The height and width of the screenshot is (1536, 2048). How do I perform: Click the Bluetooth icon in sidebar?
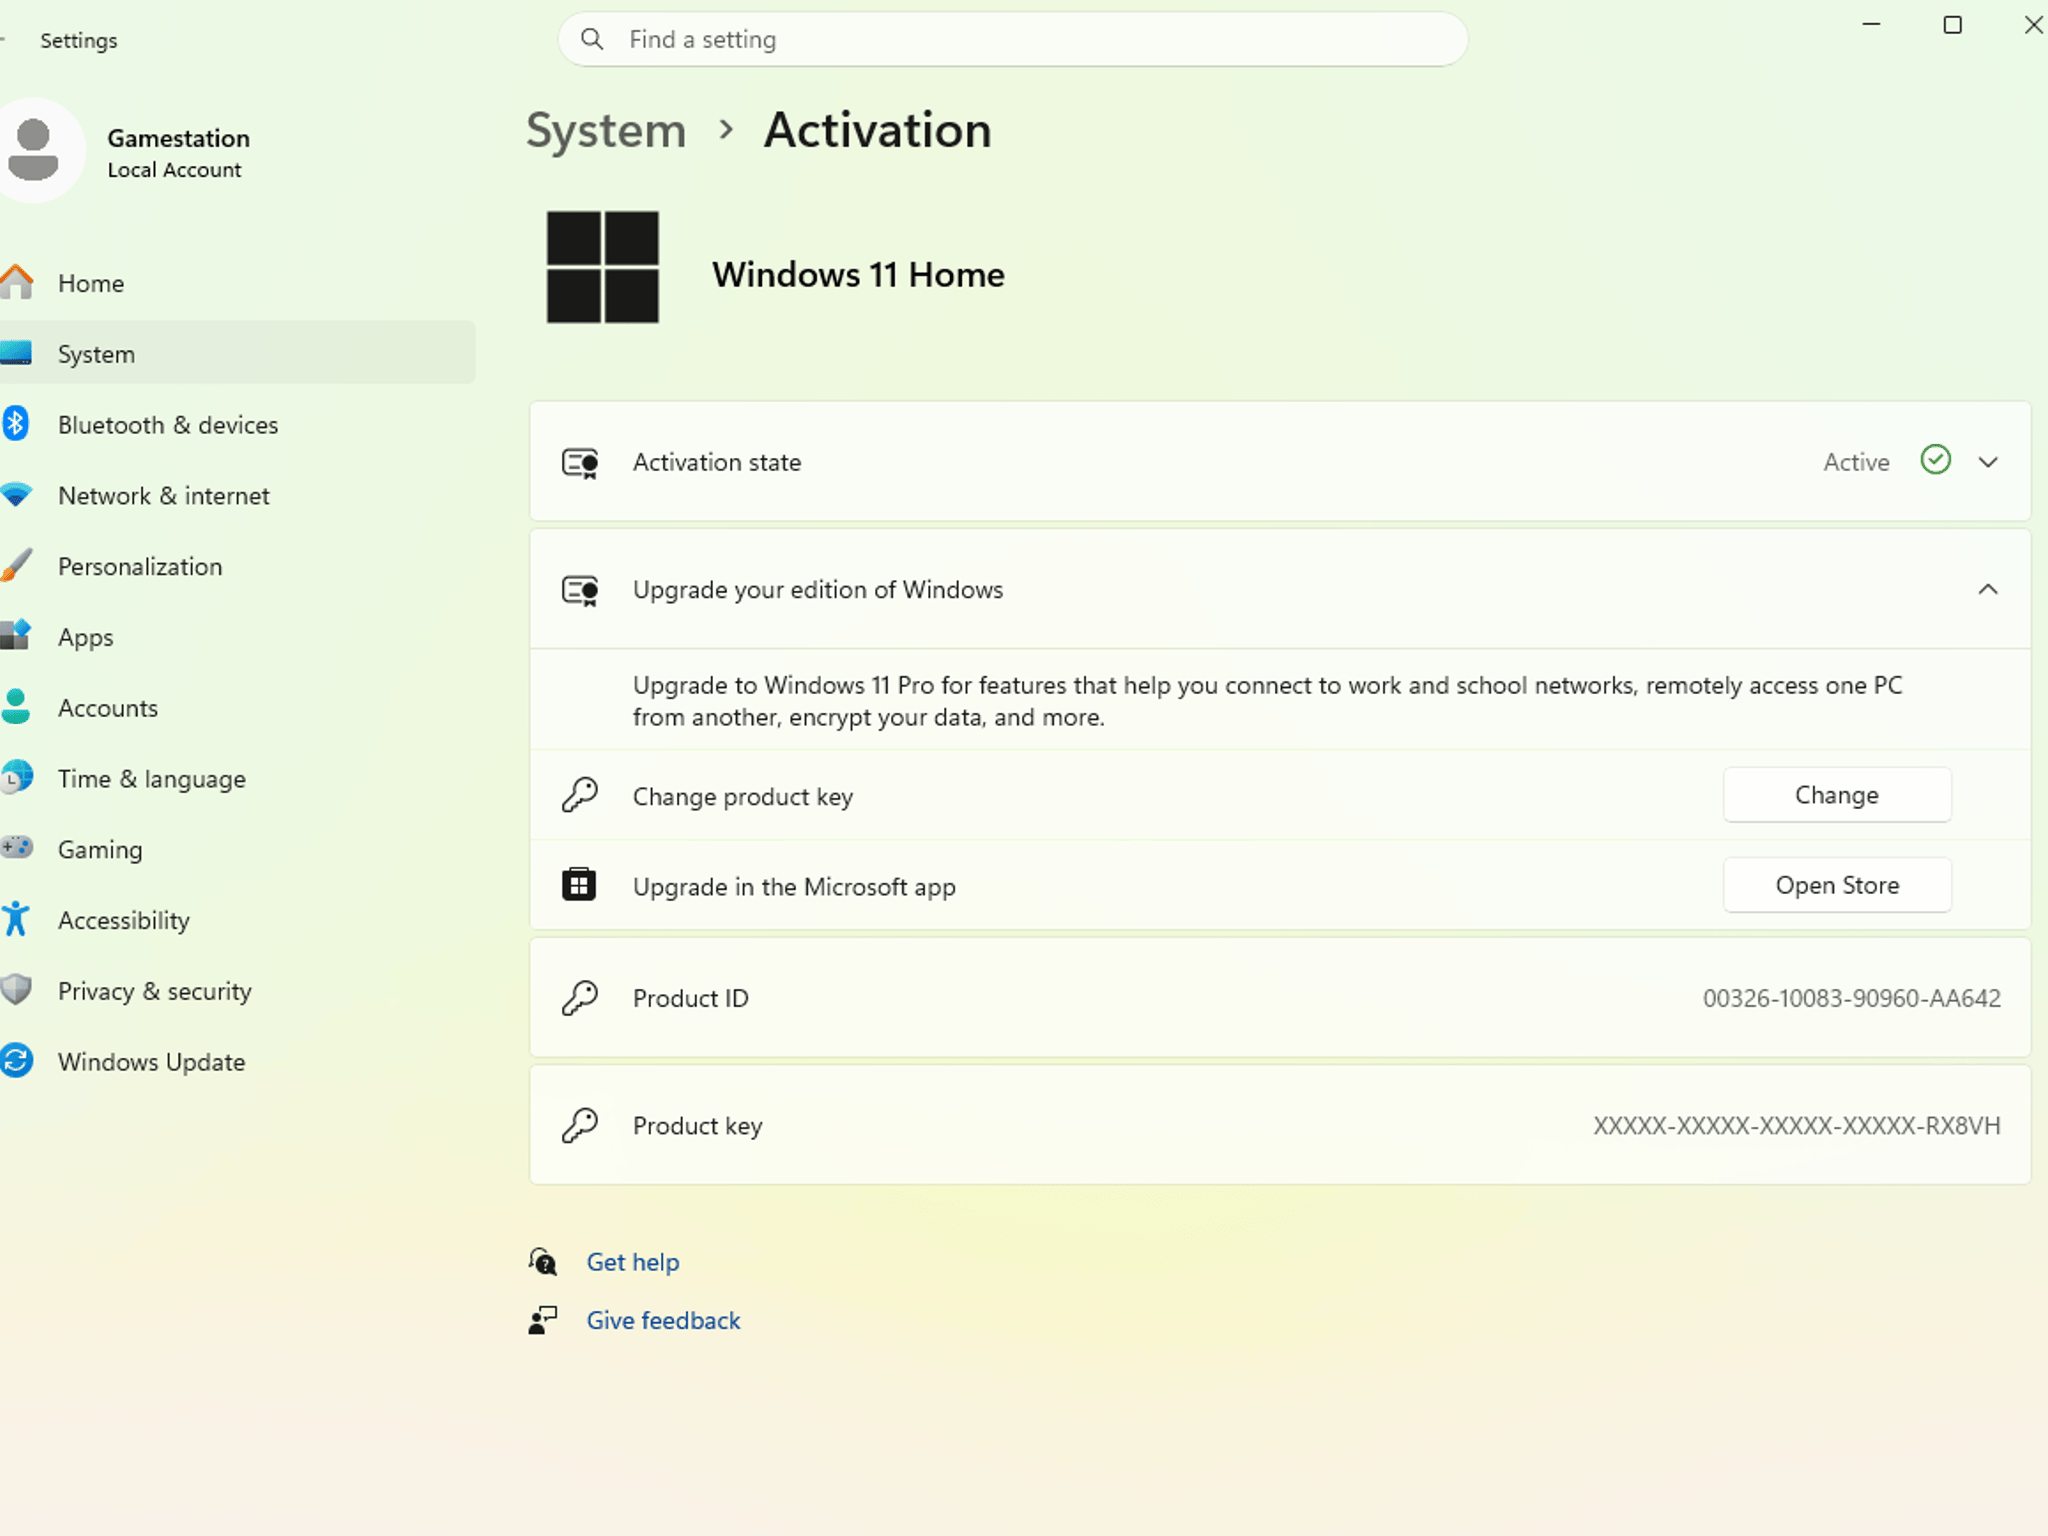(x=15, y=424)
